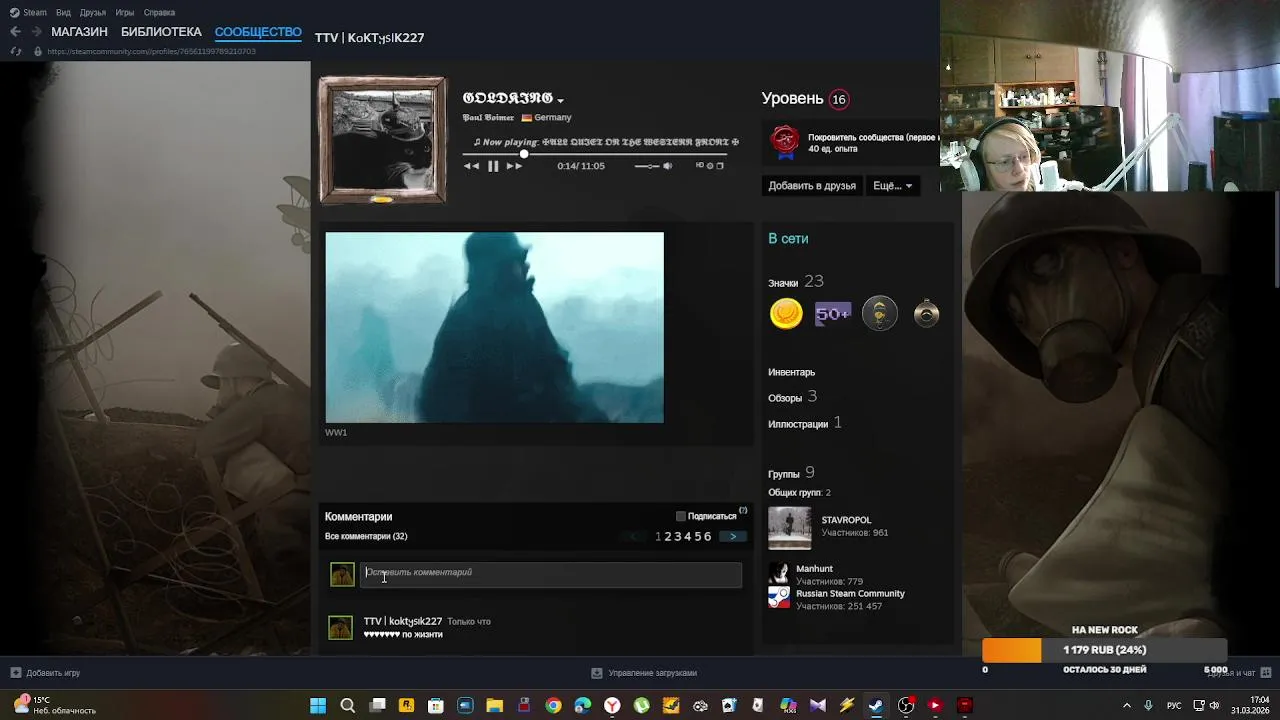
Task: Open Друзья menu
Action: 93,12
